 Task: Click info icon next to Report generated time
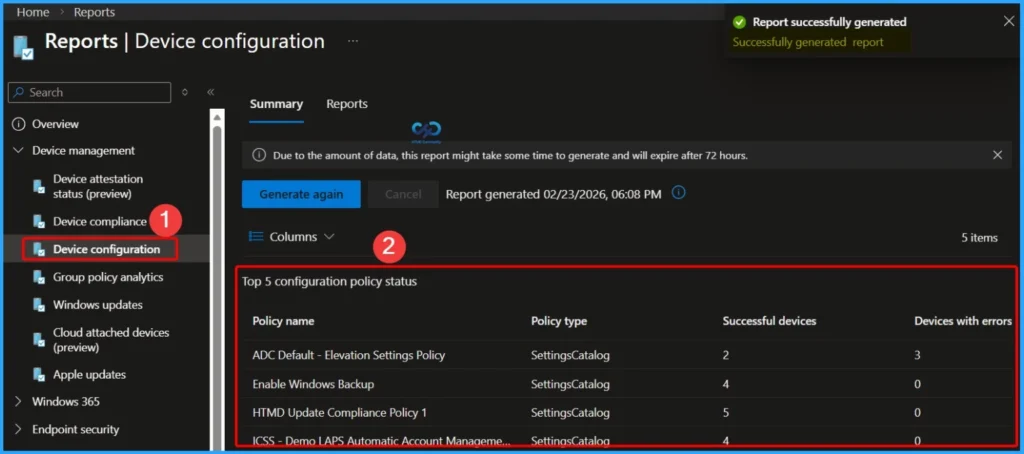coord(679,193)
